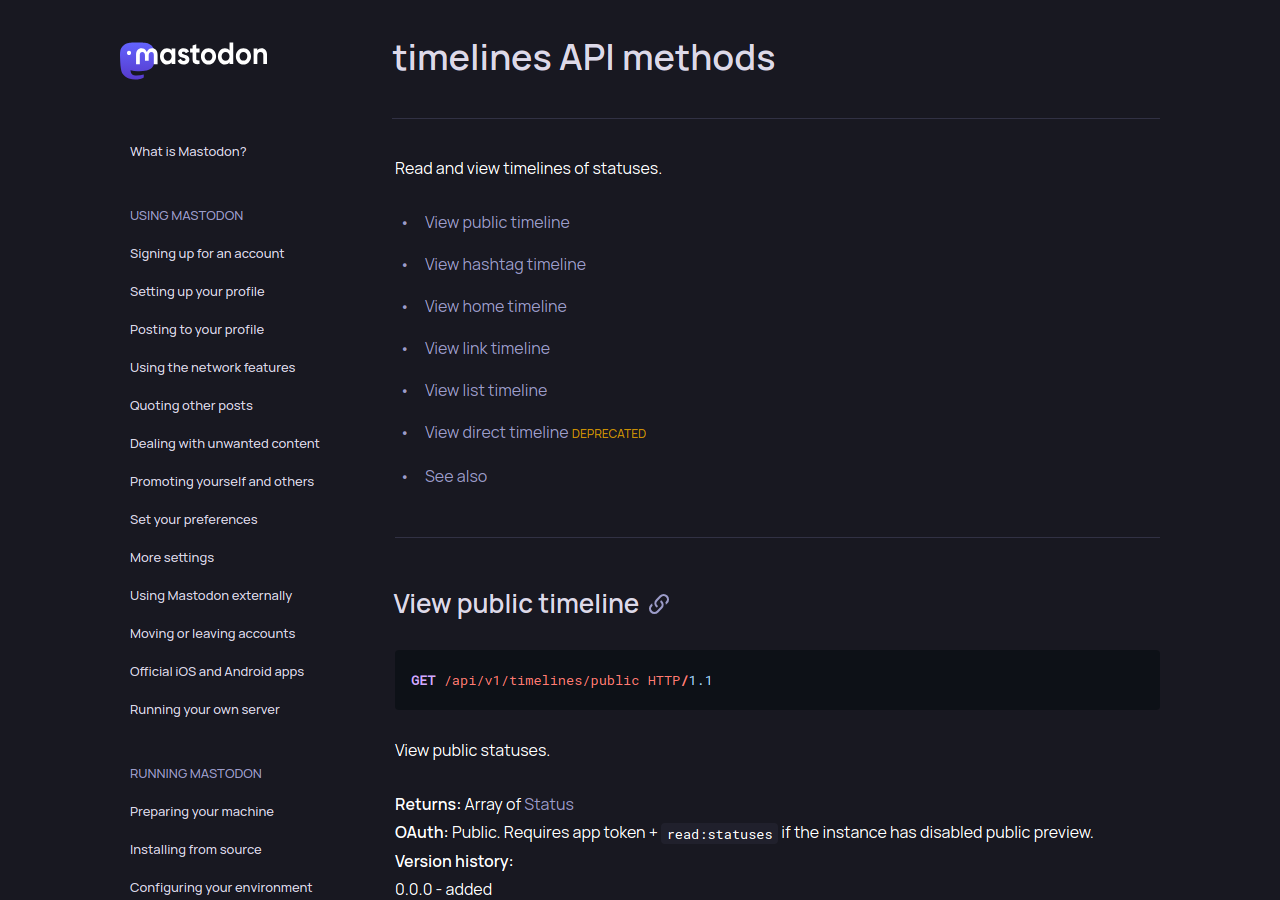
Task: Click the RUNNING MASTODON section heading
Action: pyautogui.click(x=196, y=774)
